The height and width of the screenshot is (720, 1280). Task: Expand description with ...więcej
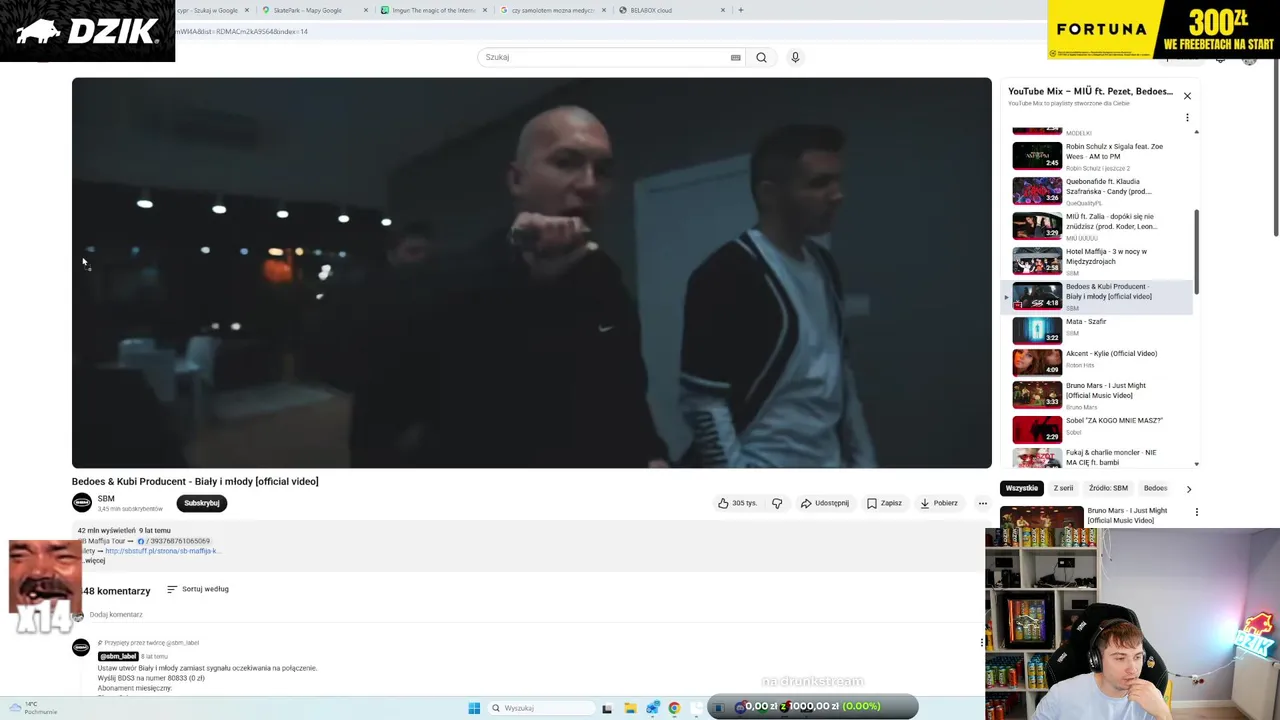click(93, 561)
